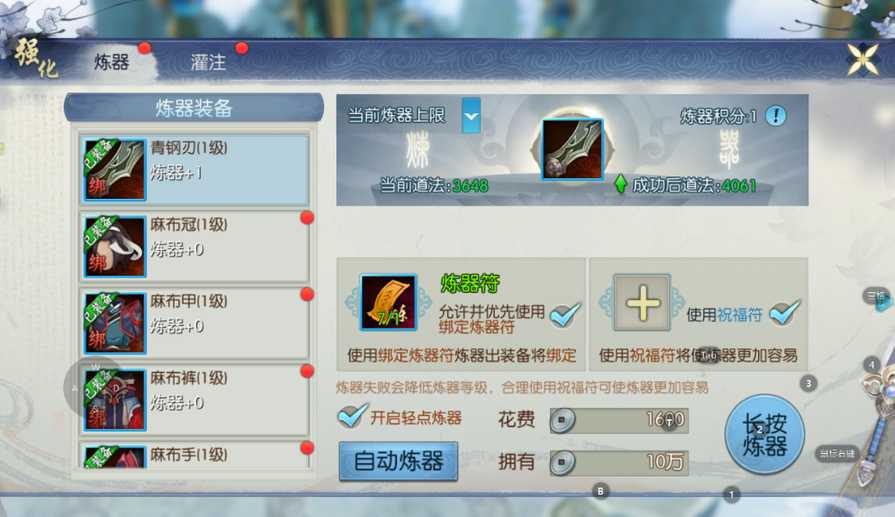Select the 麻布甲 armor equipment icon

114,323
